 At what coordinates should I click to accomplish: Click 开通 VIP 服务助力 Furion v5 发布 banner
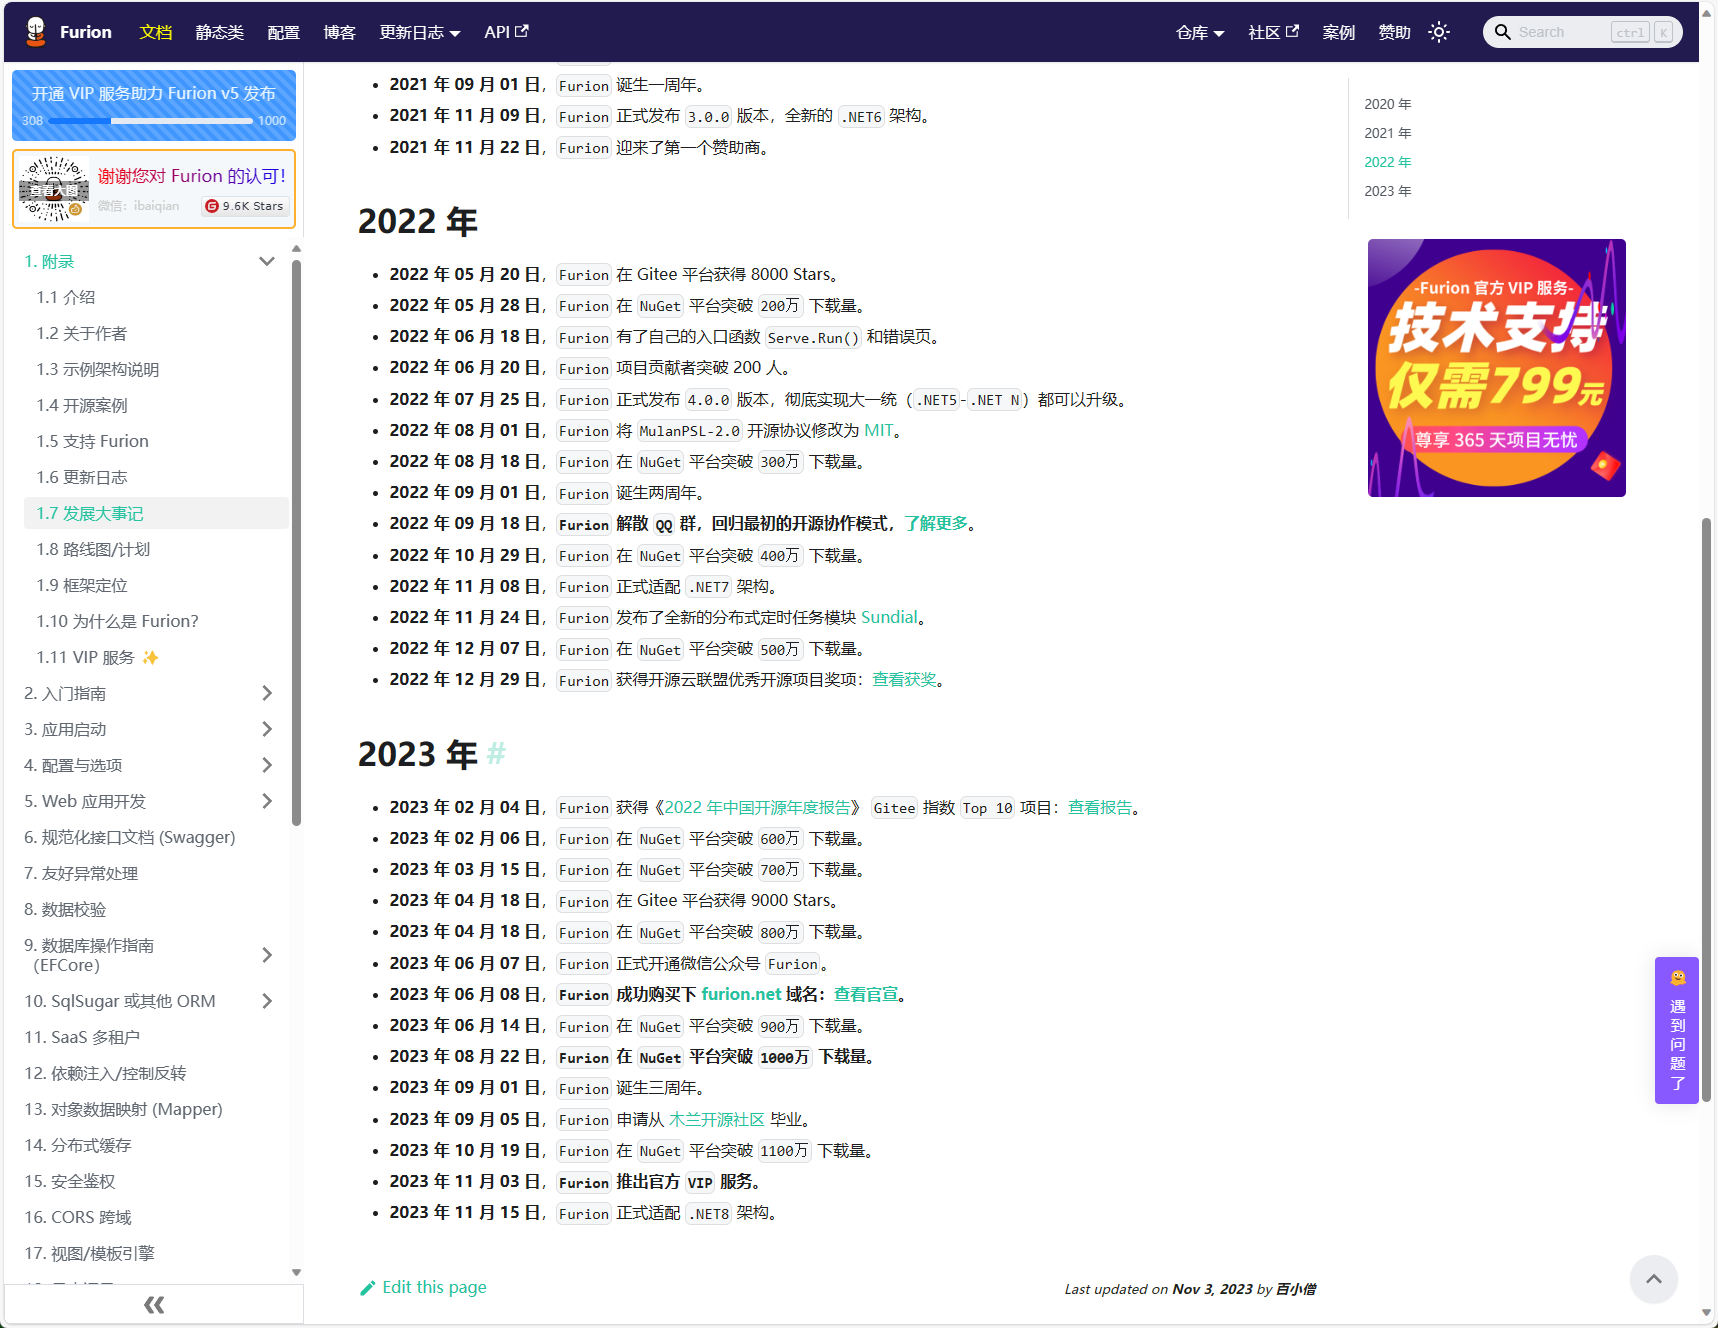[x=154, y=105]
